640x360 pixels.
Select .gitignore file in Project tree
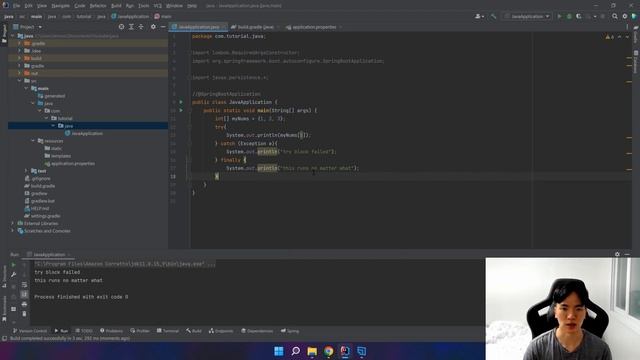tap(38, 178)
